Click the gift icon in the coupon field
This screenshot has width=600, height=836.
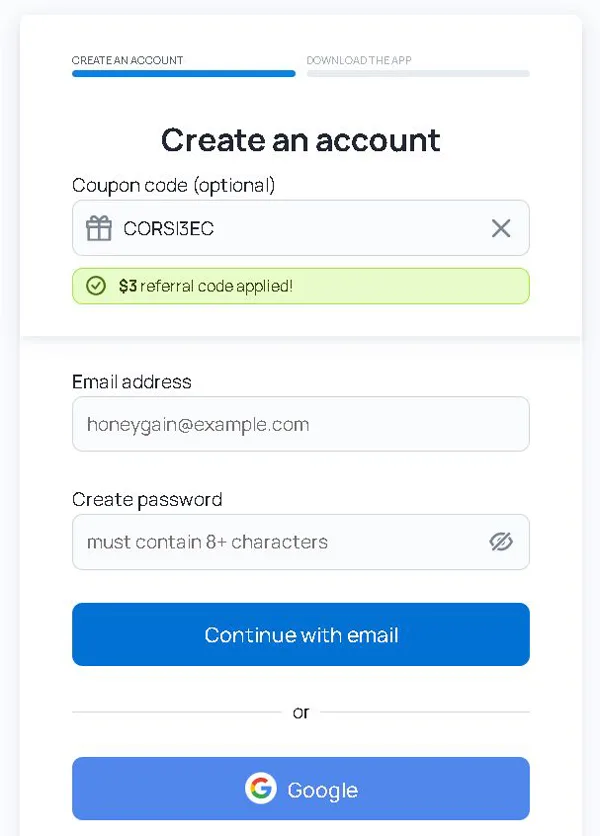98,228
